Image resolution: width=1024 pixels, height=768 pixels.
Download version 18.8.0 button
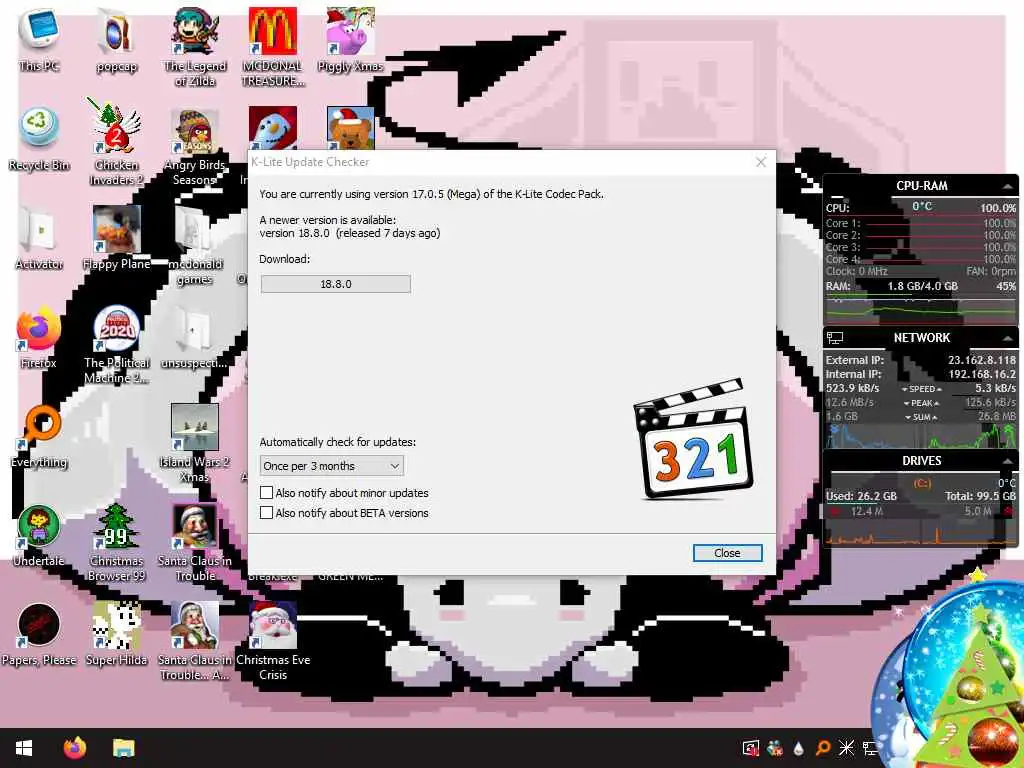[x=336, y=284]
